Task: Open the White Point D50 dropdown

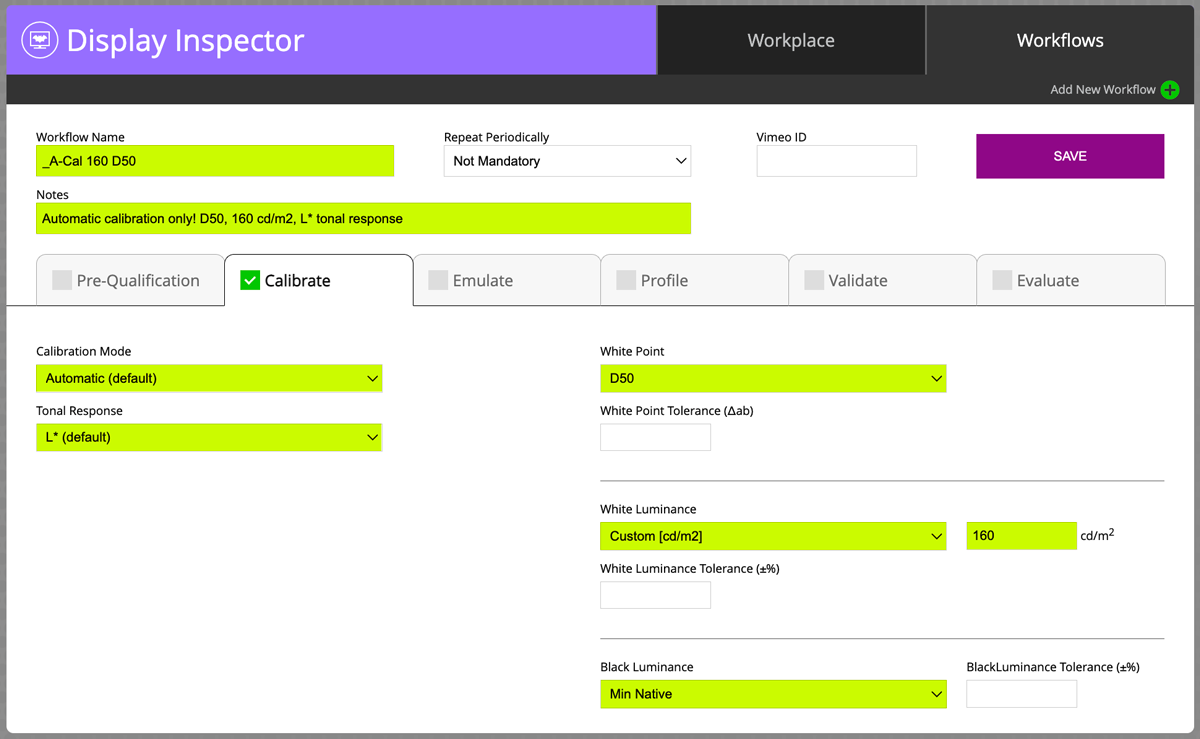Action: [x=773, y=379]
